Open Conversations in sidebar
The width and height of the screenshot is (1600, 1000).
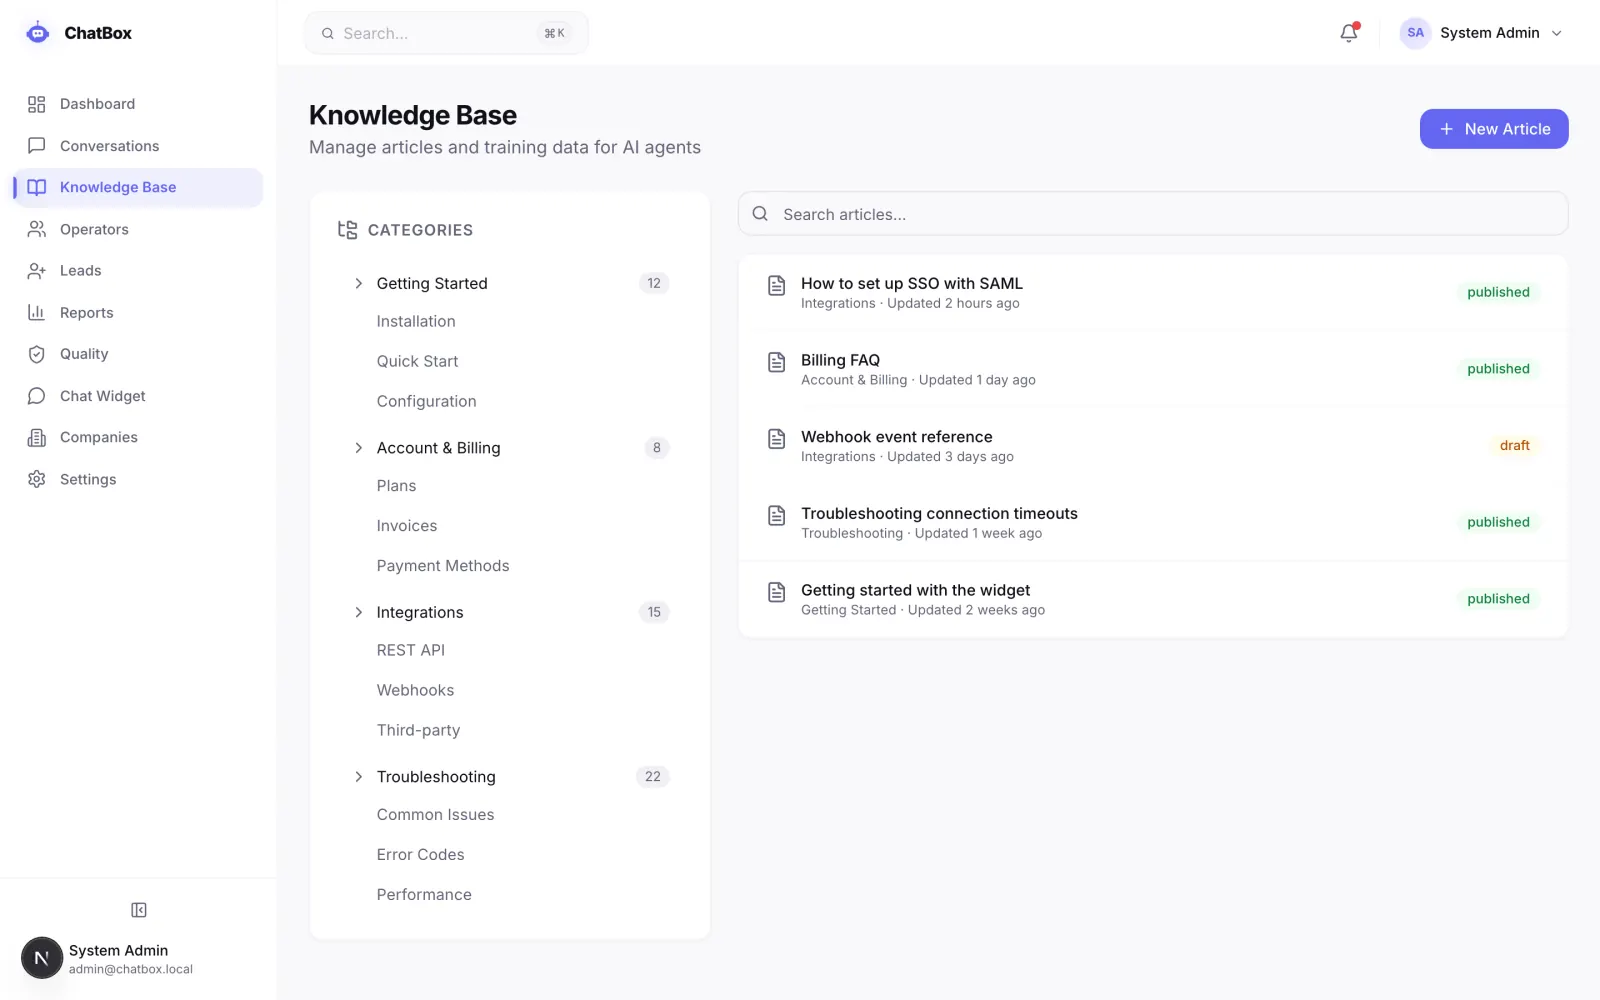point(138,146)
